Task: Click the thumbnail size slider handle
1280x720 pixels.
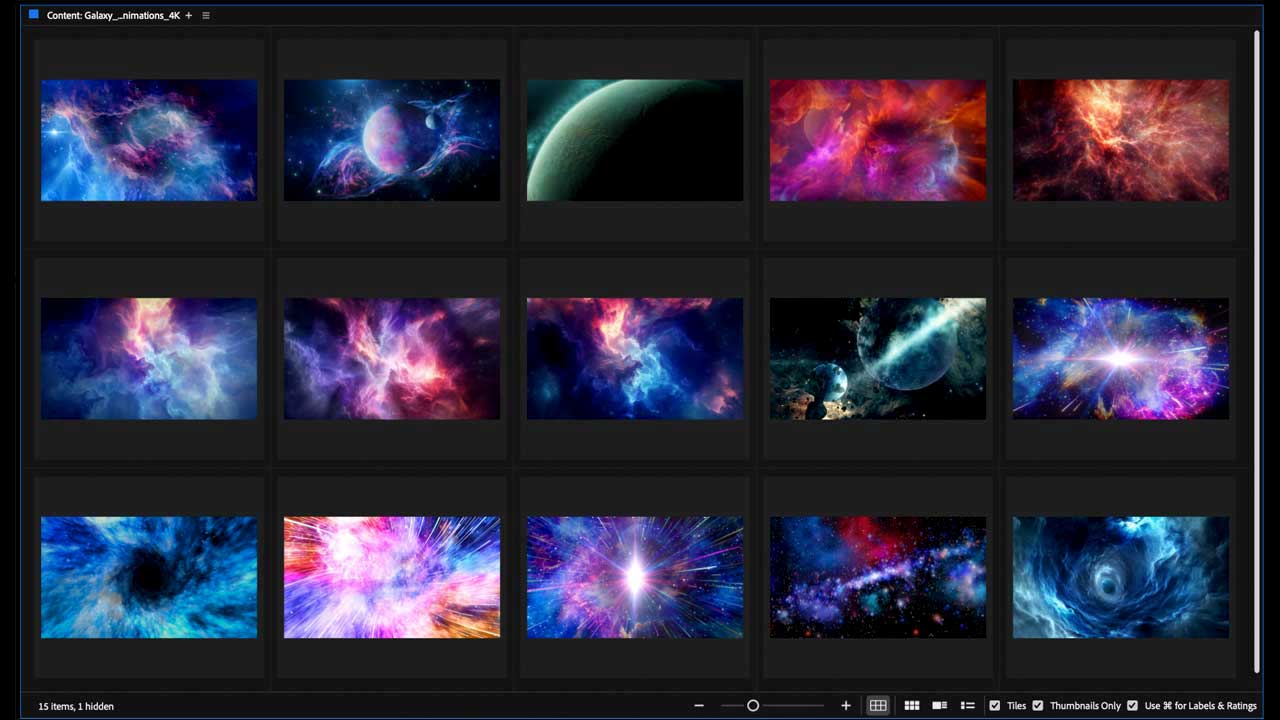Action: 753,706
